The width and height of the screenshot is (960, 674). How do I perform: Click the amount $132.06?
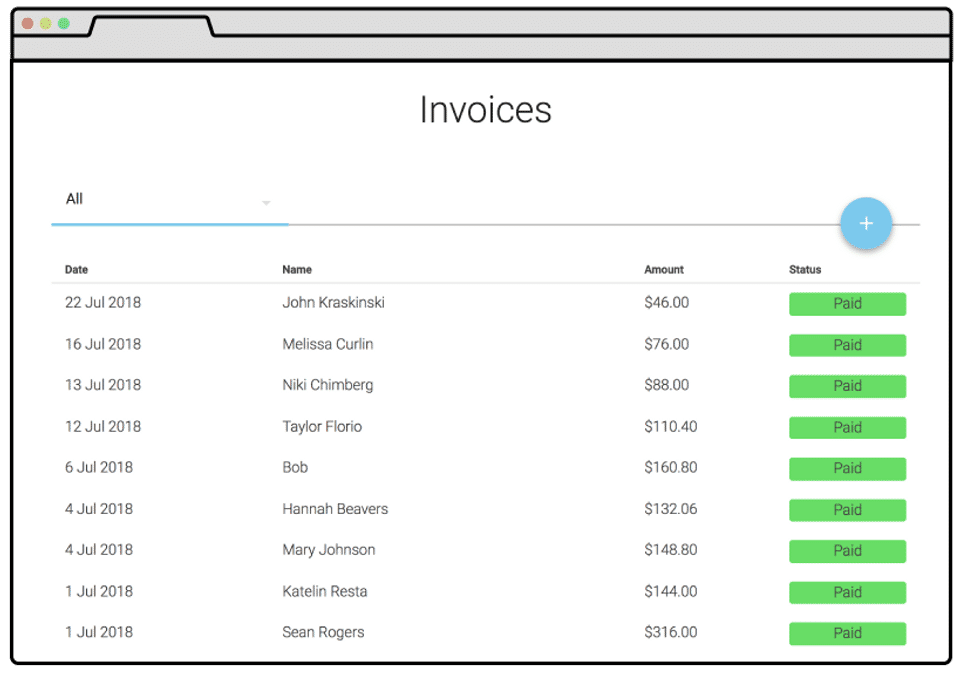tap(670, 509)
